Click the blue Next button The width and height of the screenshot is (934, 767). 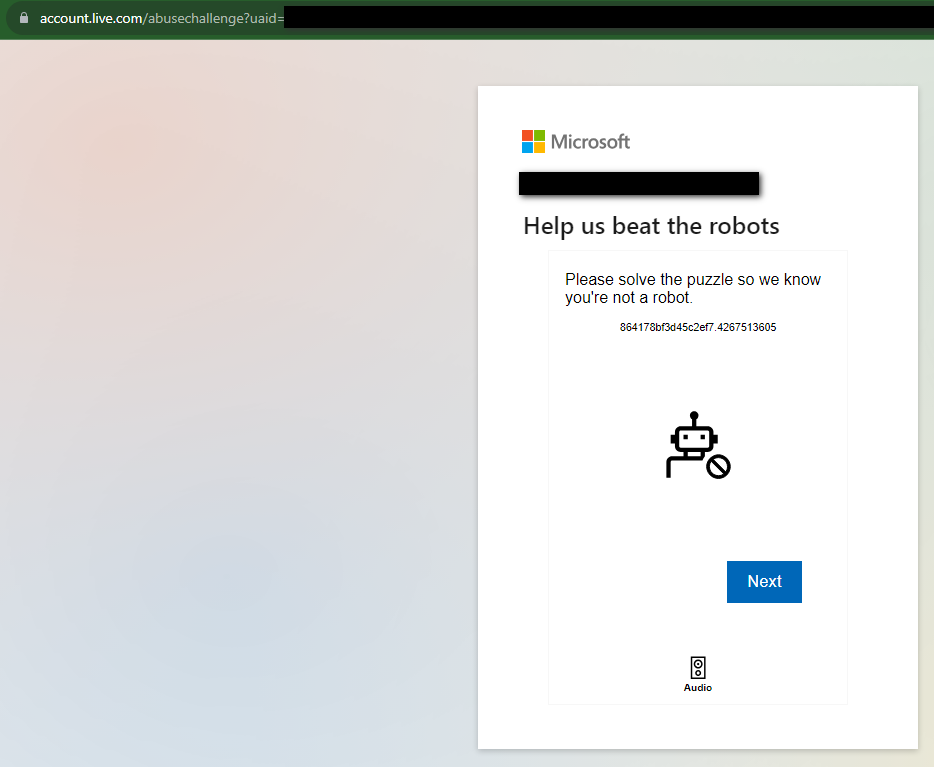[x=764, y=581]
